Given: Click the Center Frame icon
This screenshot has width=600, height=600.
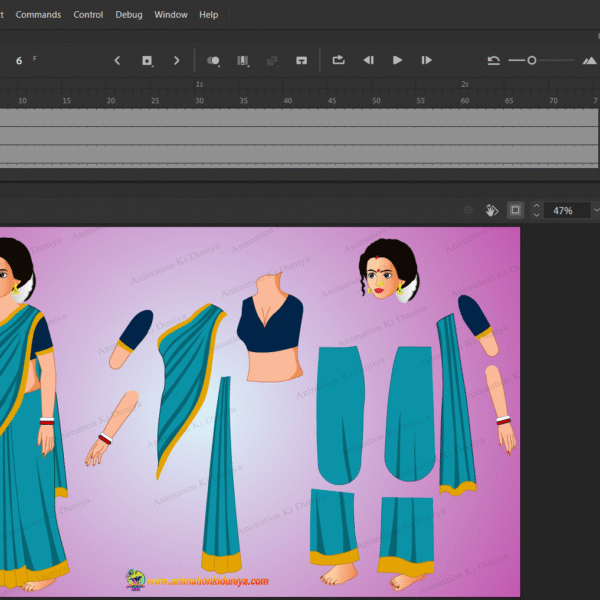Looking at the screenshot, I should pos(302,60).
